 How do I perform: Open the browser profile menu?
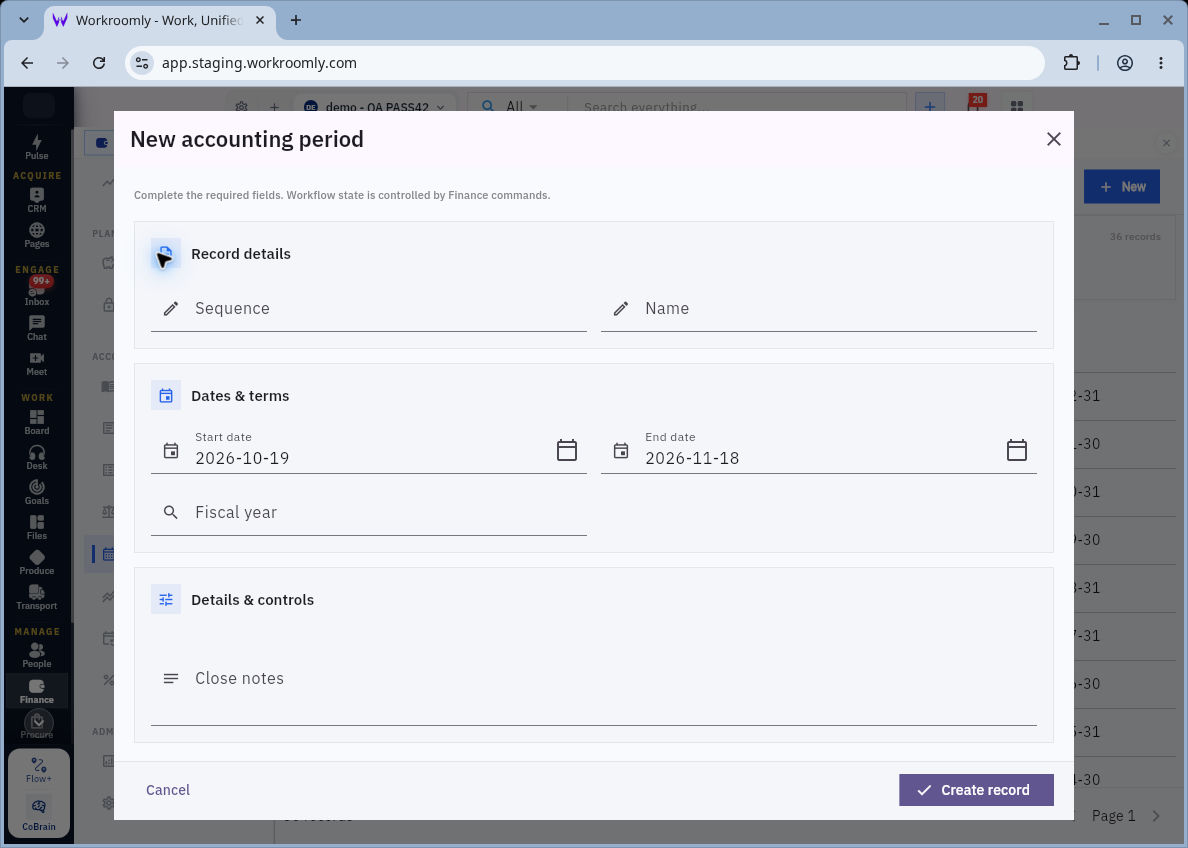(x=1124, y=63)
